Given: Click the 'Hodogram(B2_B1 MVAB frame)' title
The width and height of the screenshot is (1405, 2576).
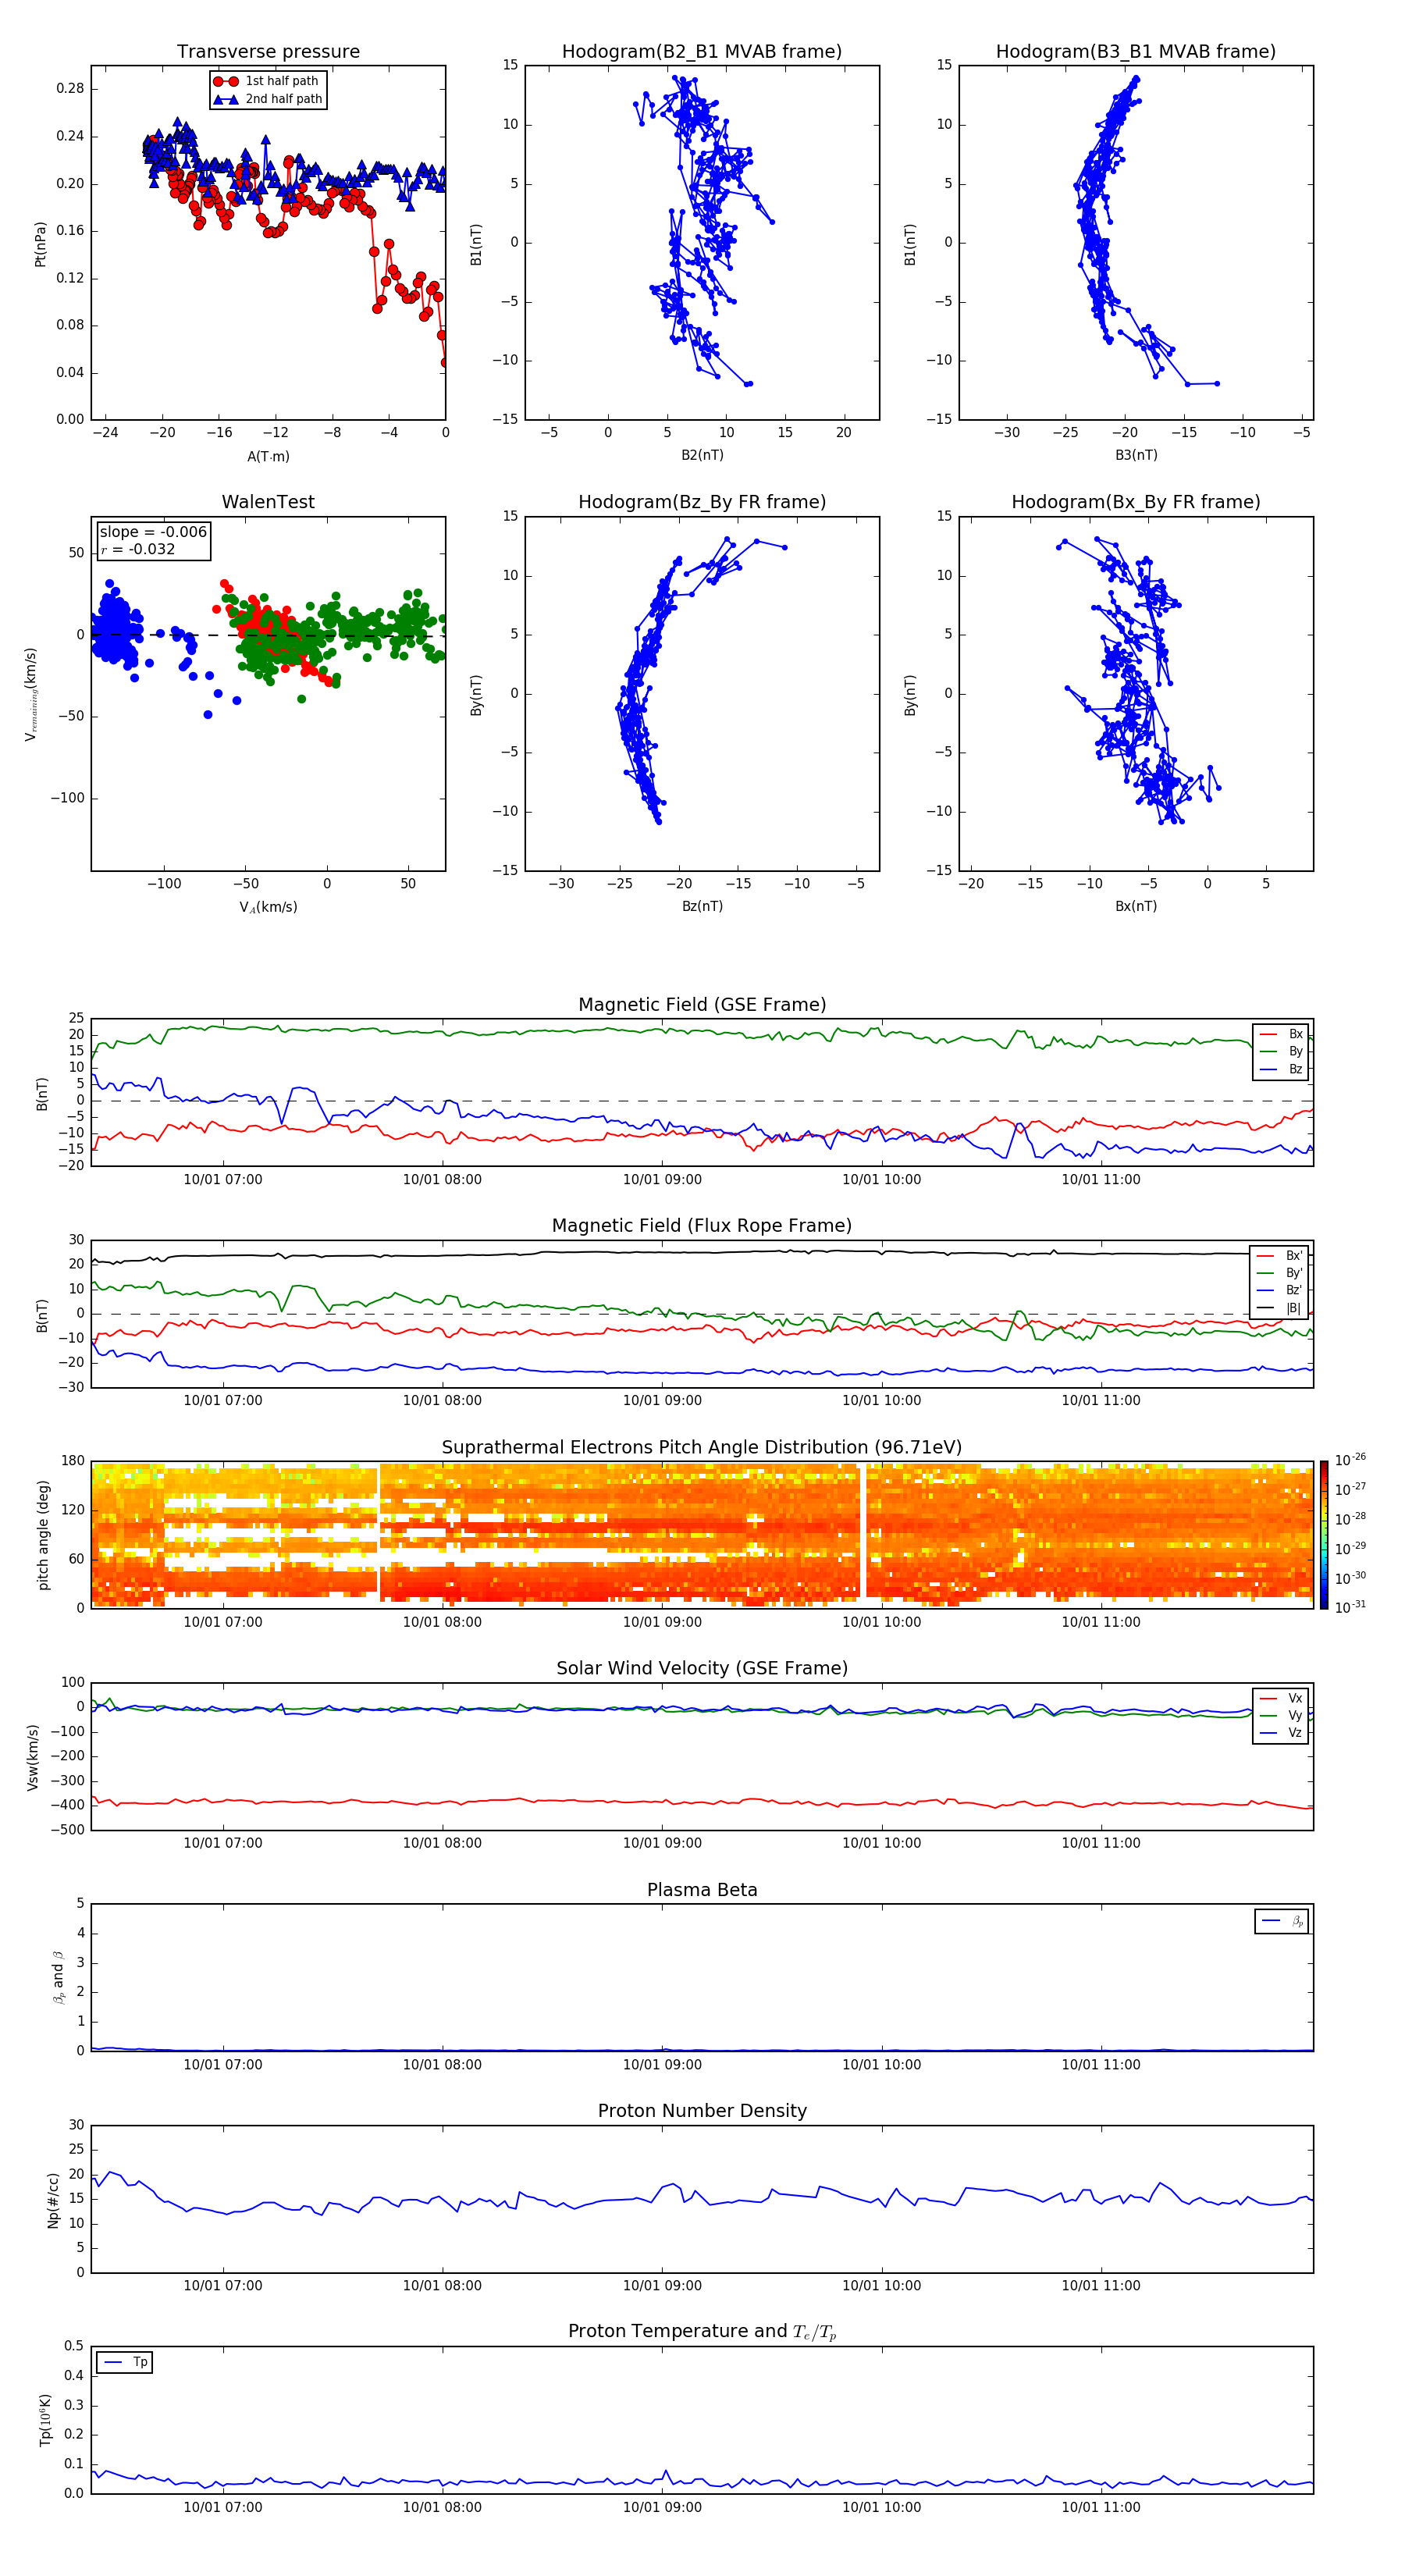Looking at the screenshot, I should pos(702,51).
